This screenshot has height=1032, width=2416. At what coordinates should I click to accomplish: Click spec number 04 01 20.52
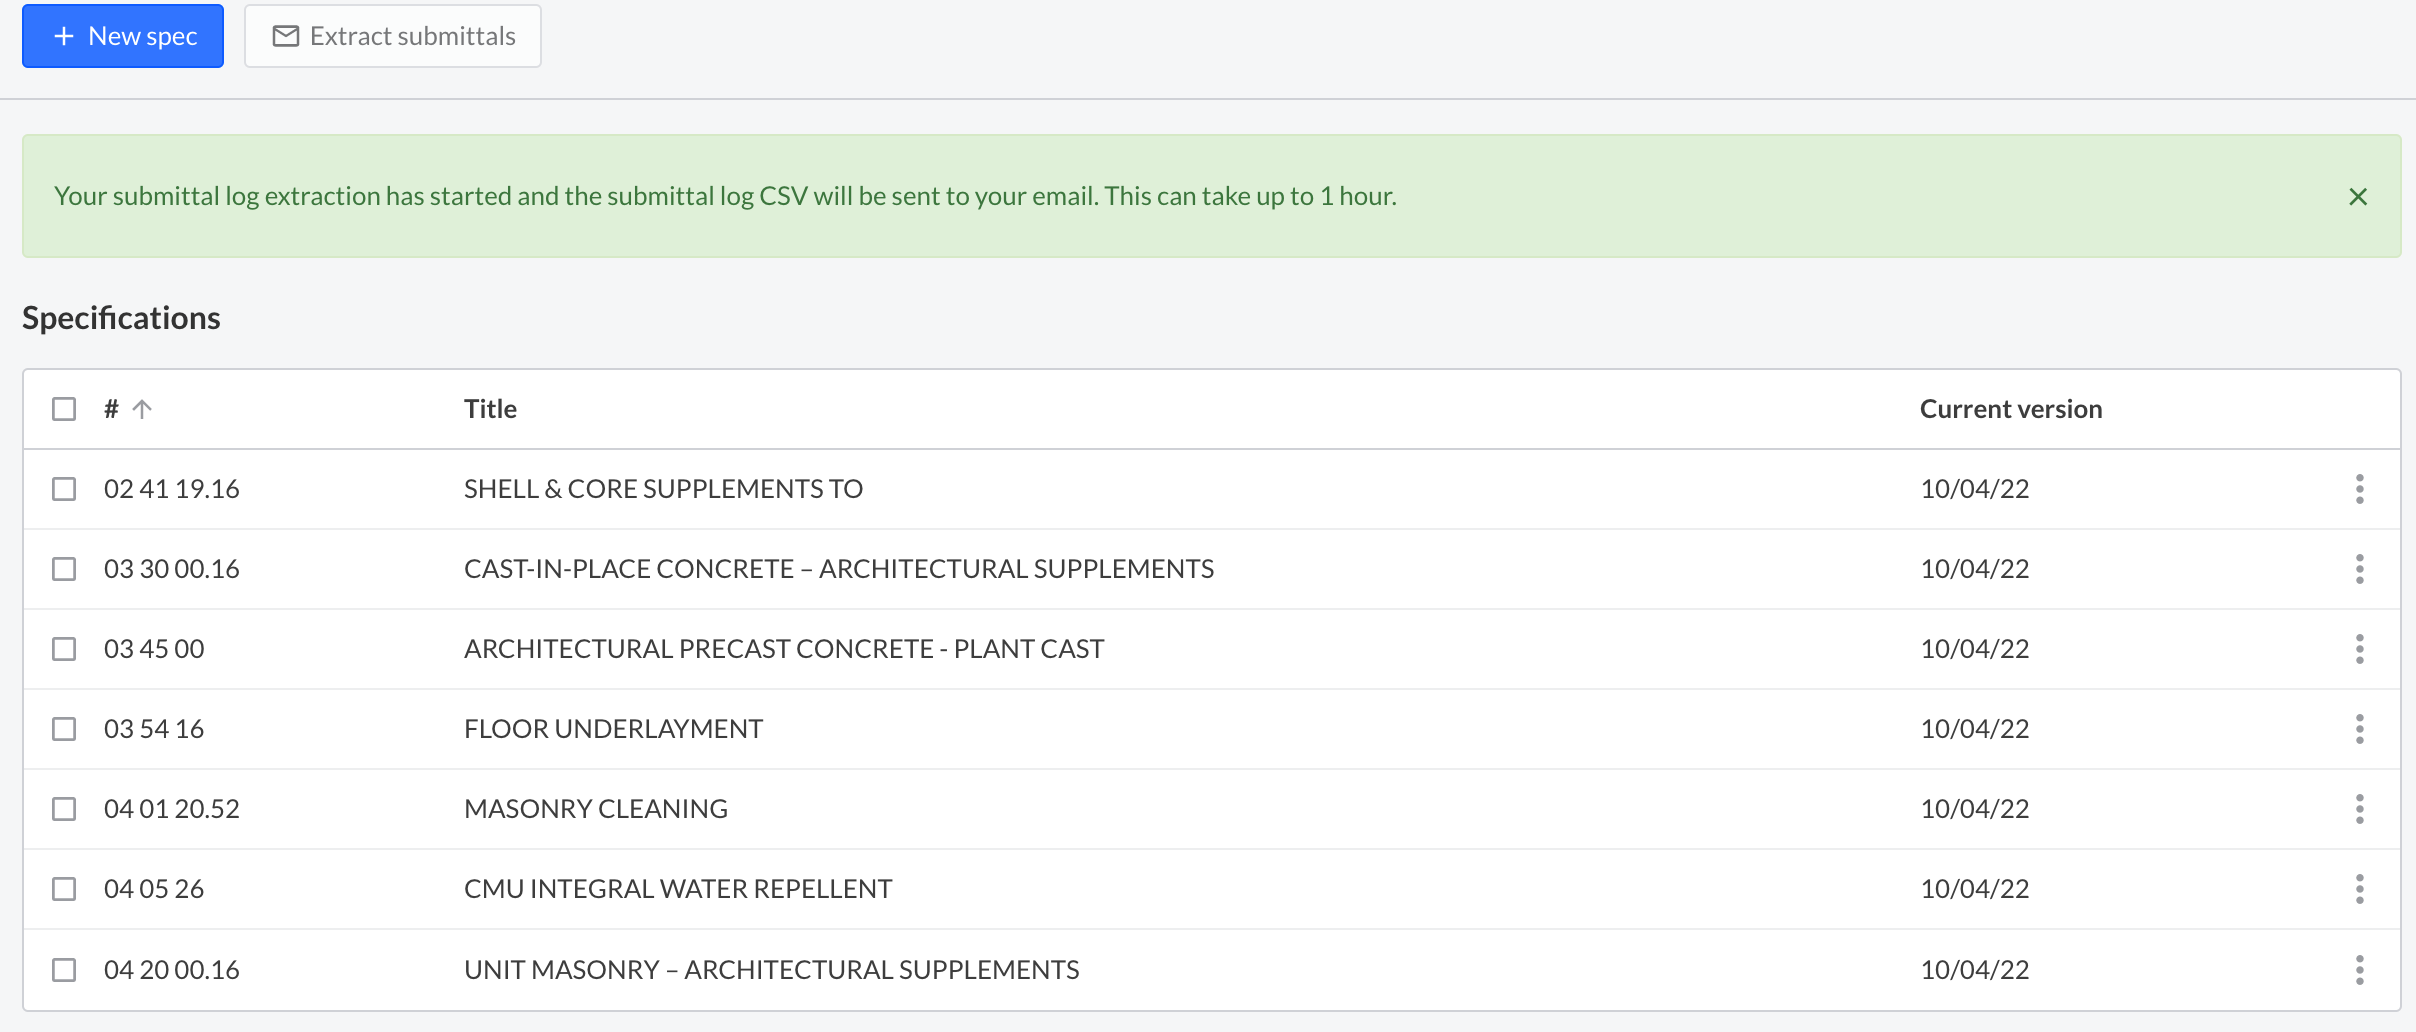pyautogui.click(x=172, y=809)
